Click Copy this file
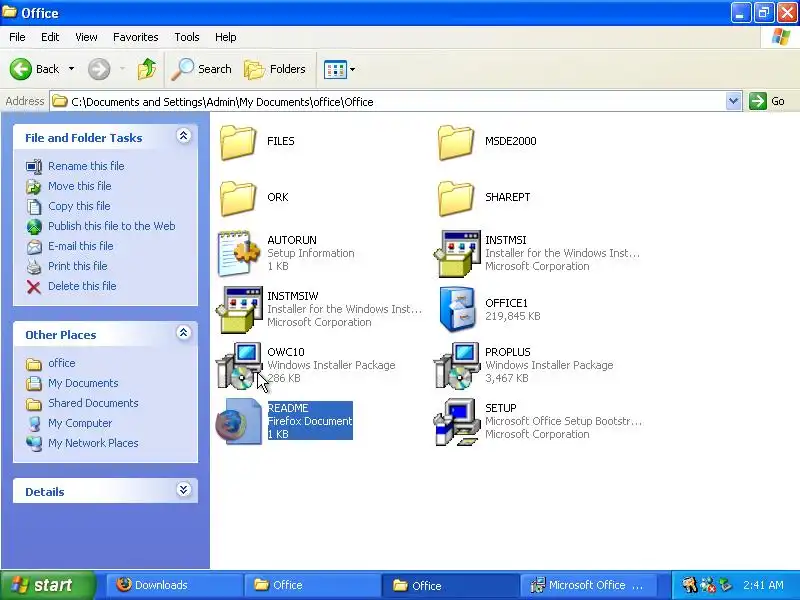This screenshot has width=800, height=600. point(79,206)
